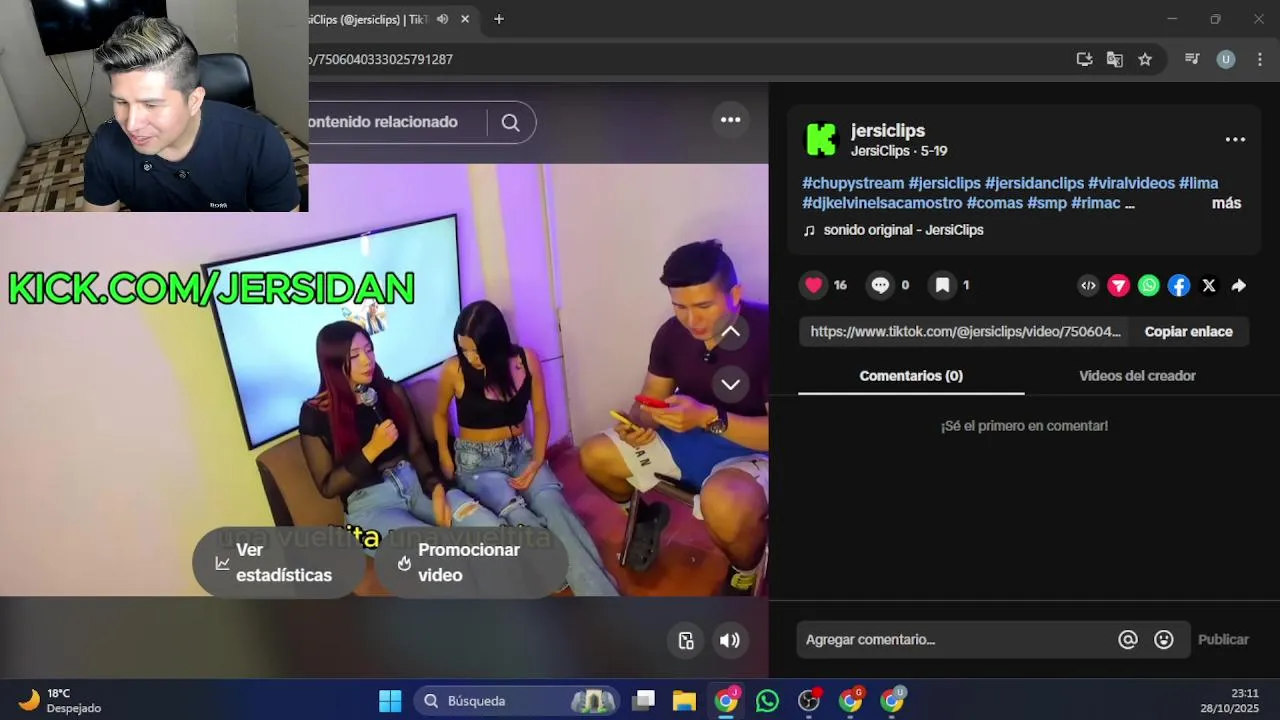Screen dimensions: 1280x720
Task: Mute the video with the speaker button
Action: pyautogui.click(x=730, y=641)
